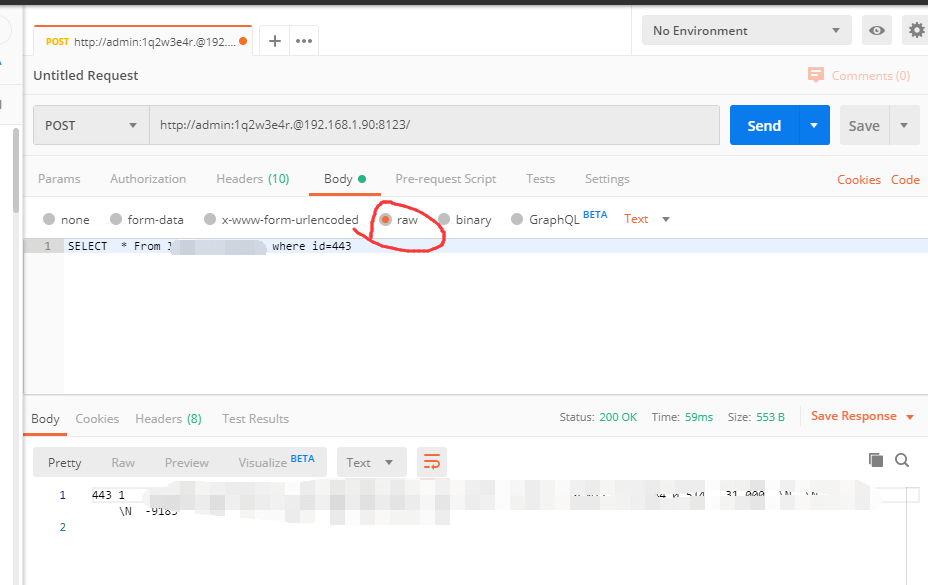Open manage environments gear icon
928x585 pixels.
[x=916, y=31]
